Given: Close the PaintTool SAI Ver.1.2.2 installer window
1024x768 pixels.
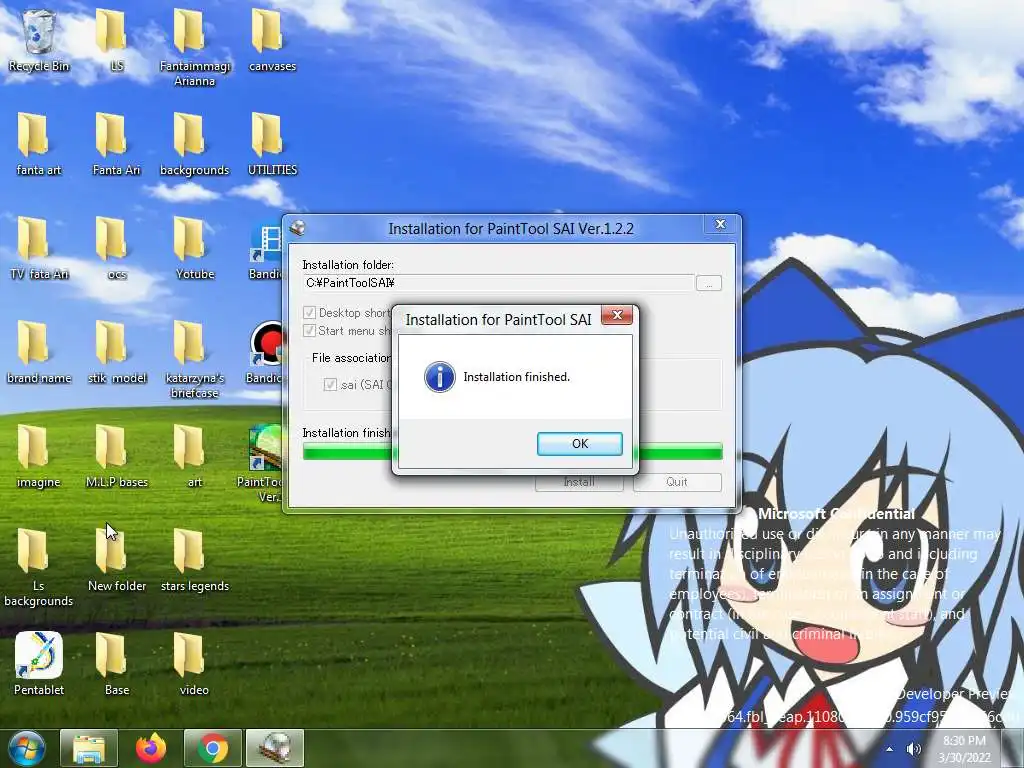Looking at the screenshot, I should tap(720, 225).
